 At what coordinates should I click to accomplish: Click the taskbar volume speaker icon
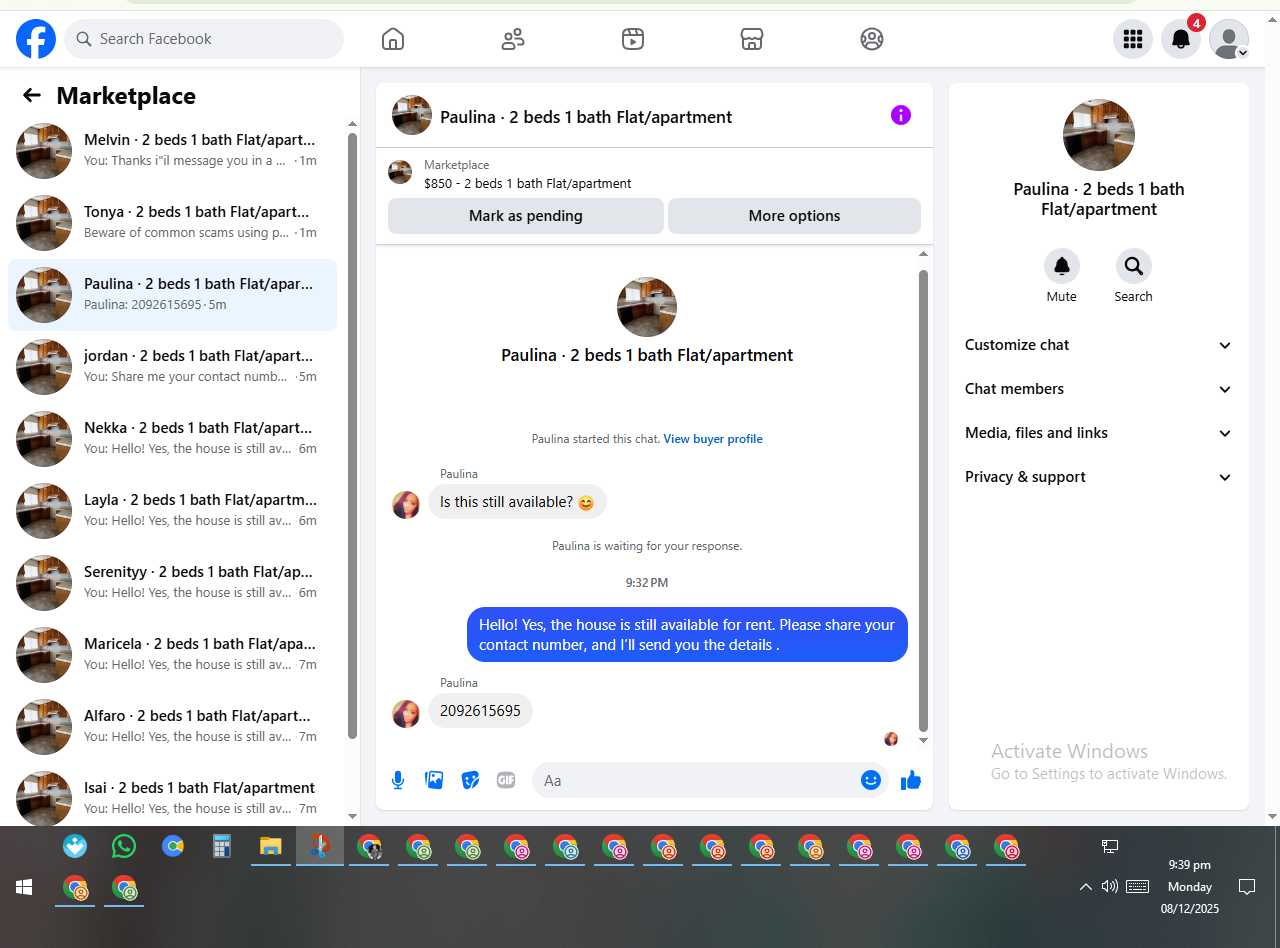1109,886
